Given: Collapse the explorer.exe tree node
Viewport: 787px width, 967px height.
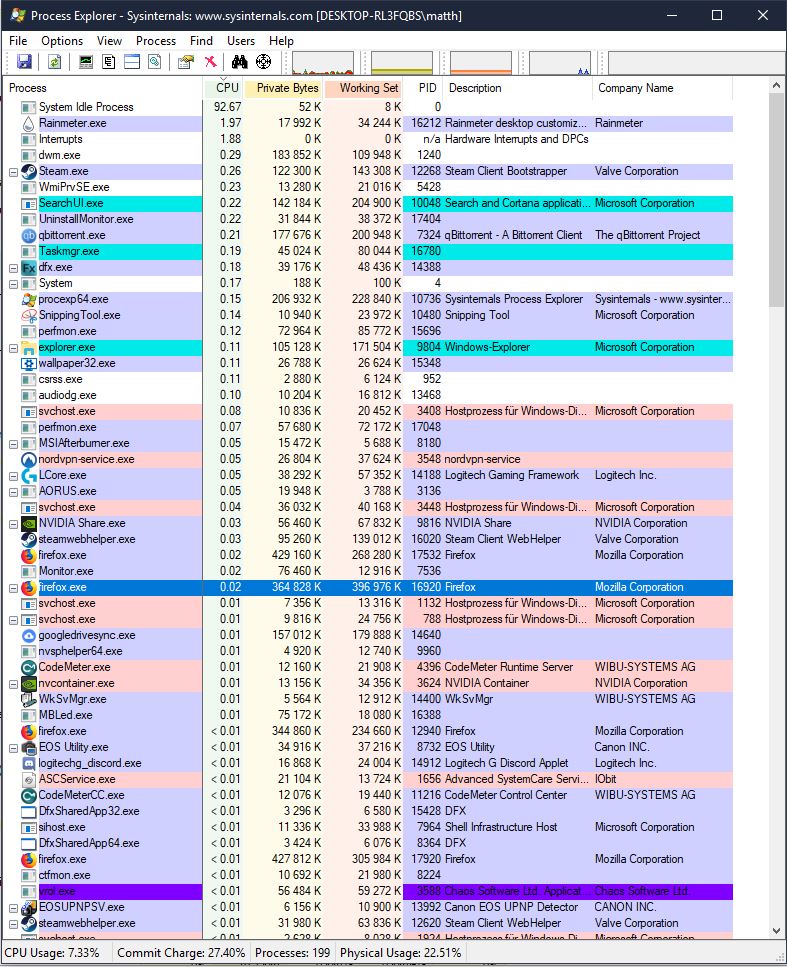Looking at the screenshot, I should [x=13, y=348].
